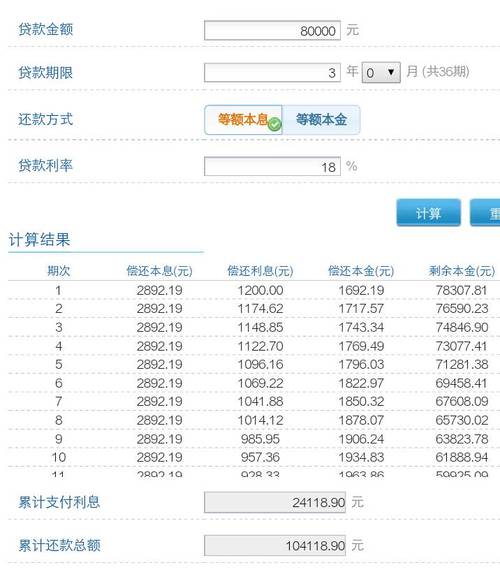
Task: Open the months dropdown next to 年
Action: (x=381, y=73)
